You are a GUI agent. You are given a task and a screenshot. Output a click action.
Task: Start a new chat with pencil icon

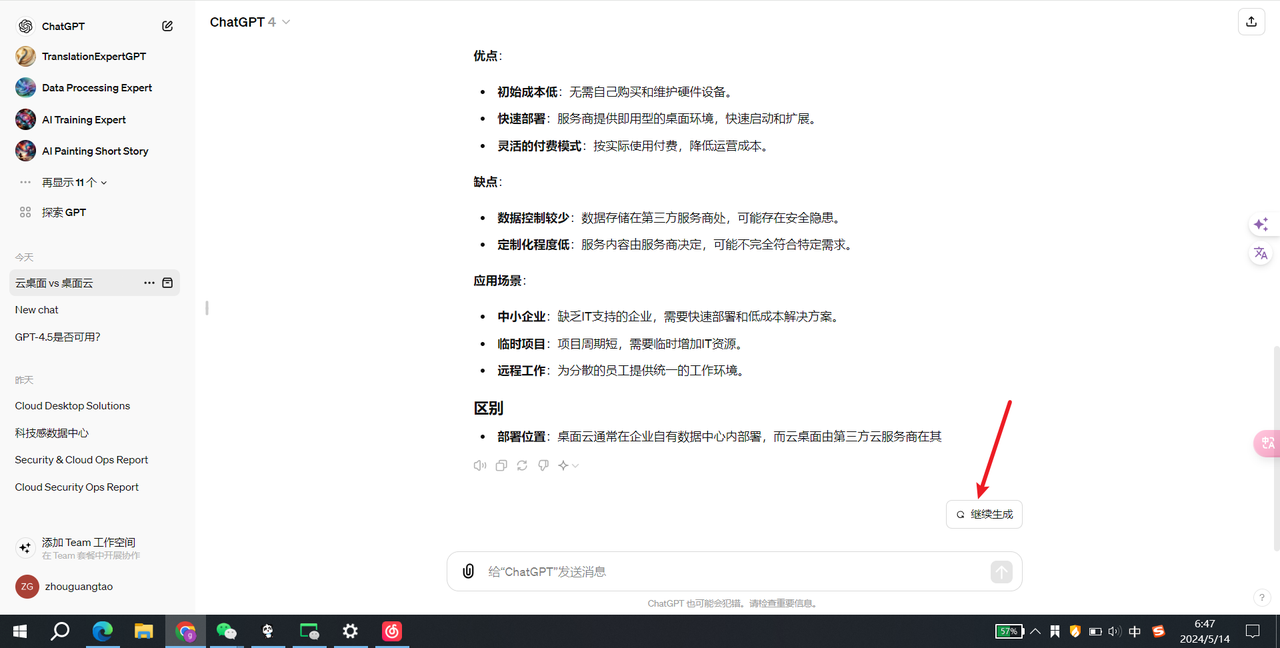pyautogui.click(x=167, y=25)
